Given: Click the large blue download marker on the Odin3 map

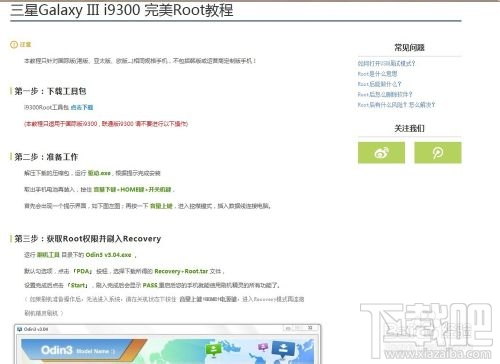Looking at the screenshot, I should [x=283, y=349].
